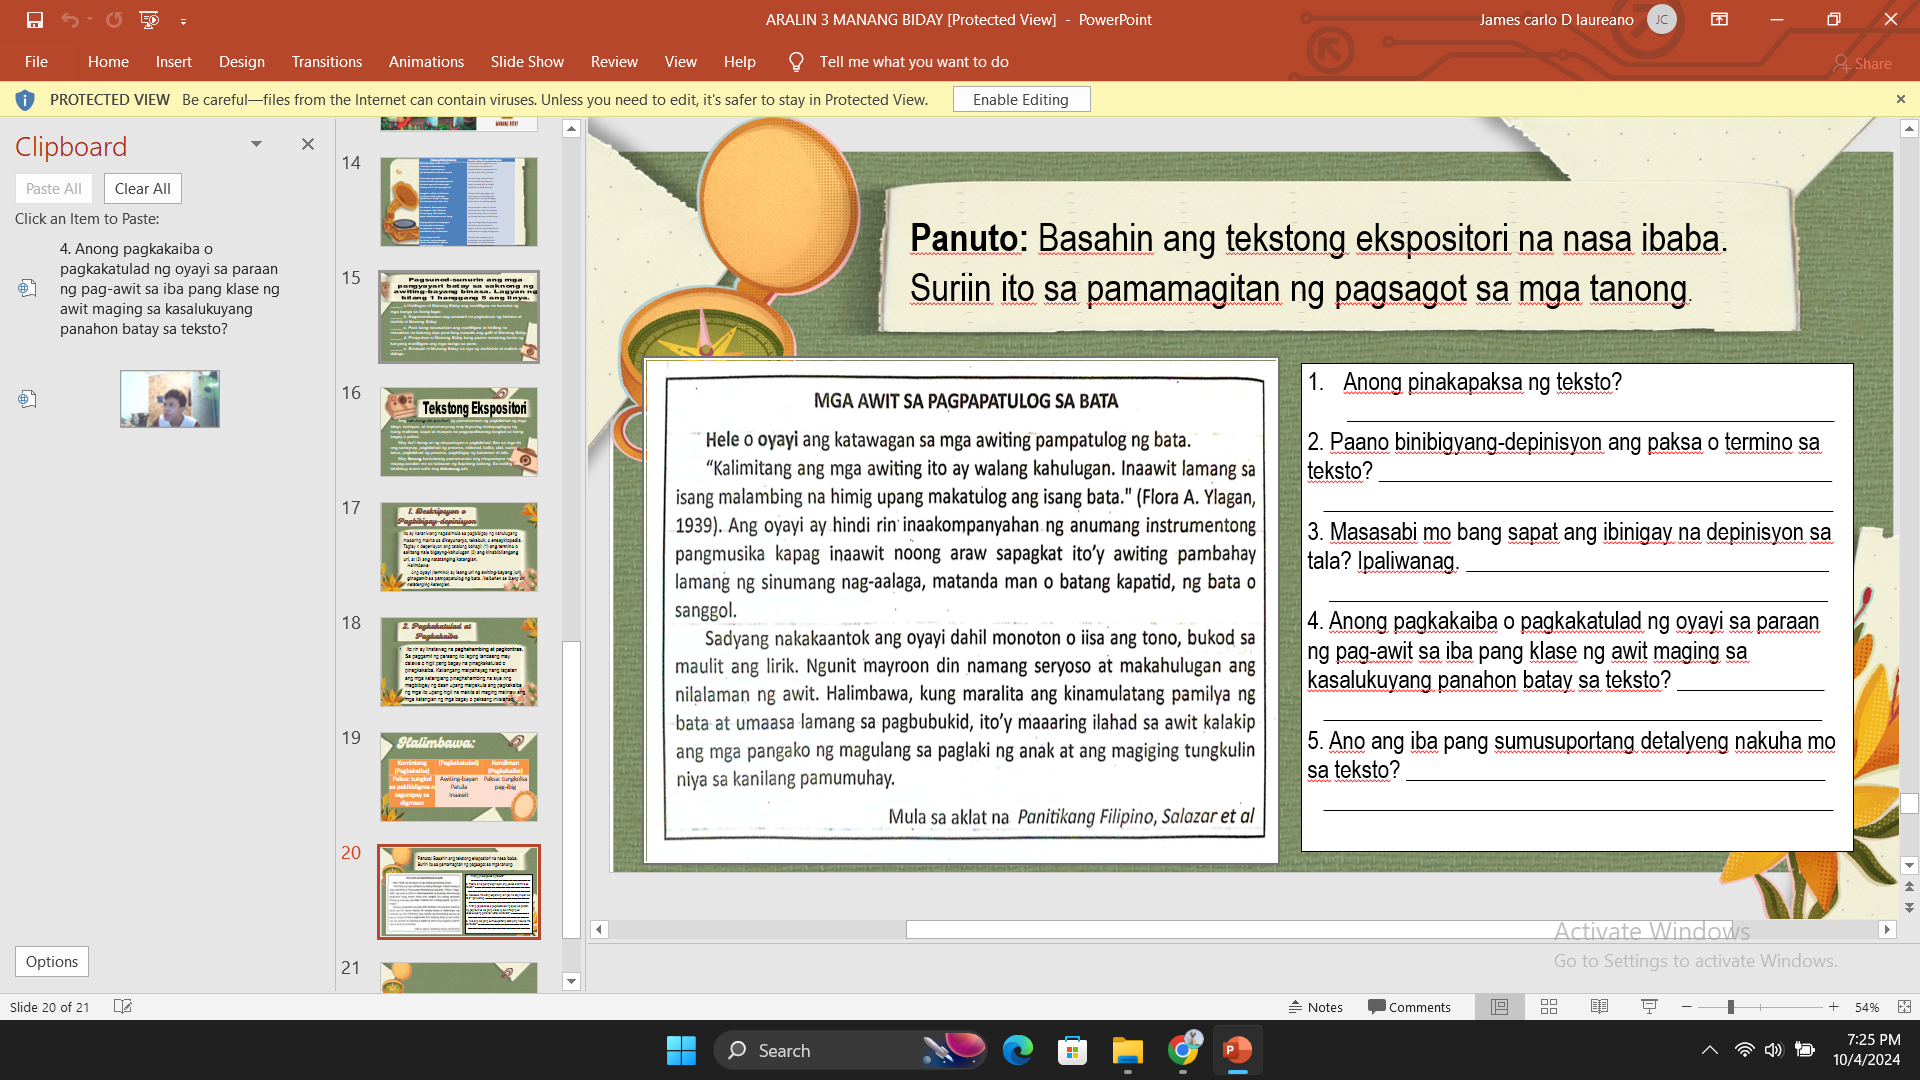The image size is (1920, 1080).
Task: Open Clipboard pane options dropdown arrow
Action: pyautogui.click(x=256, y=144)
